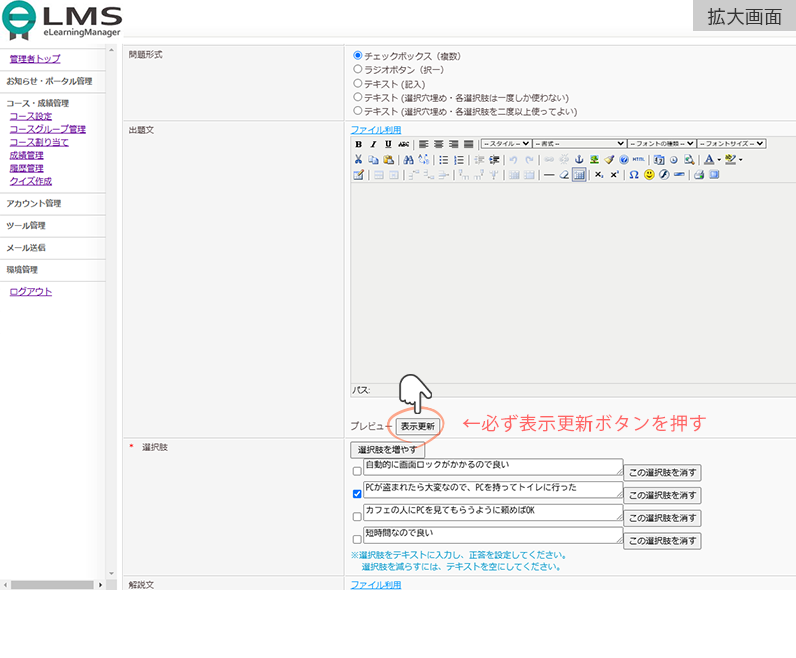
Task: Toggle underline formatting in editor
Action: click(388, 144)
